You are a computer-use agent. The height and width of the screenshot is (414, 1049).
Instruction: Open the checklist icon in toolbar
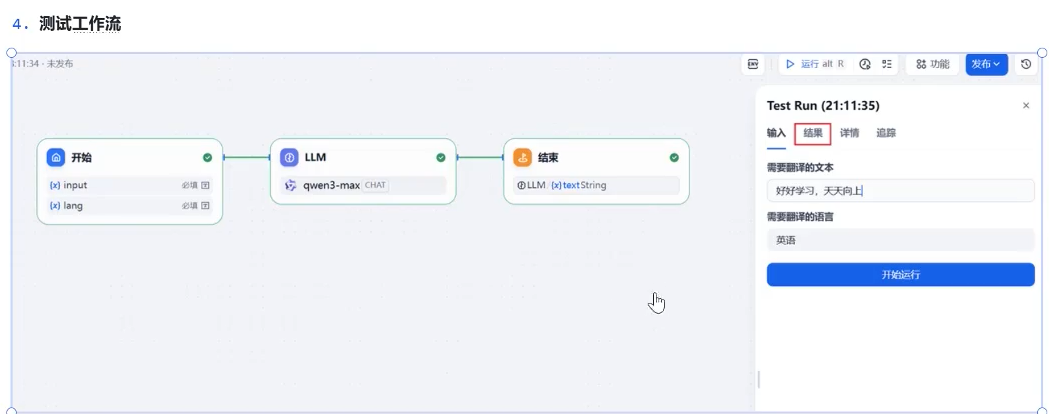click(887, 64)
